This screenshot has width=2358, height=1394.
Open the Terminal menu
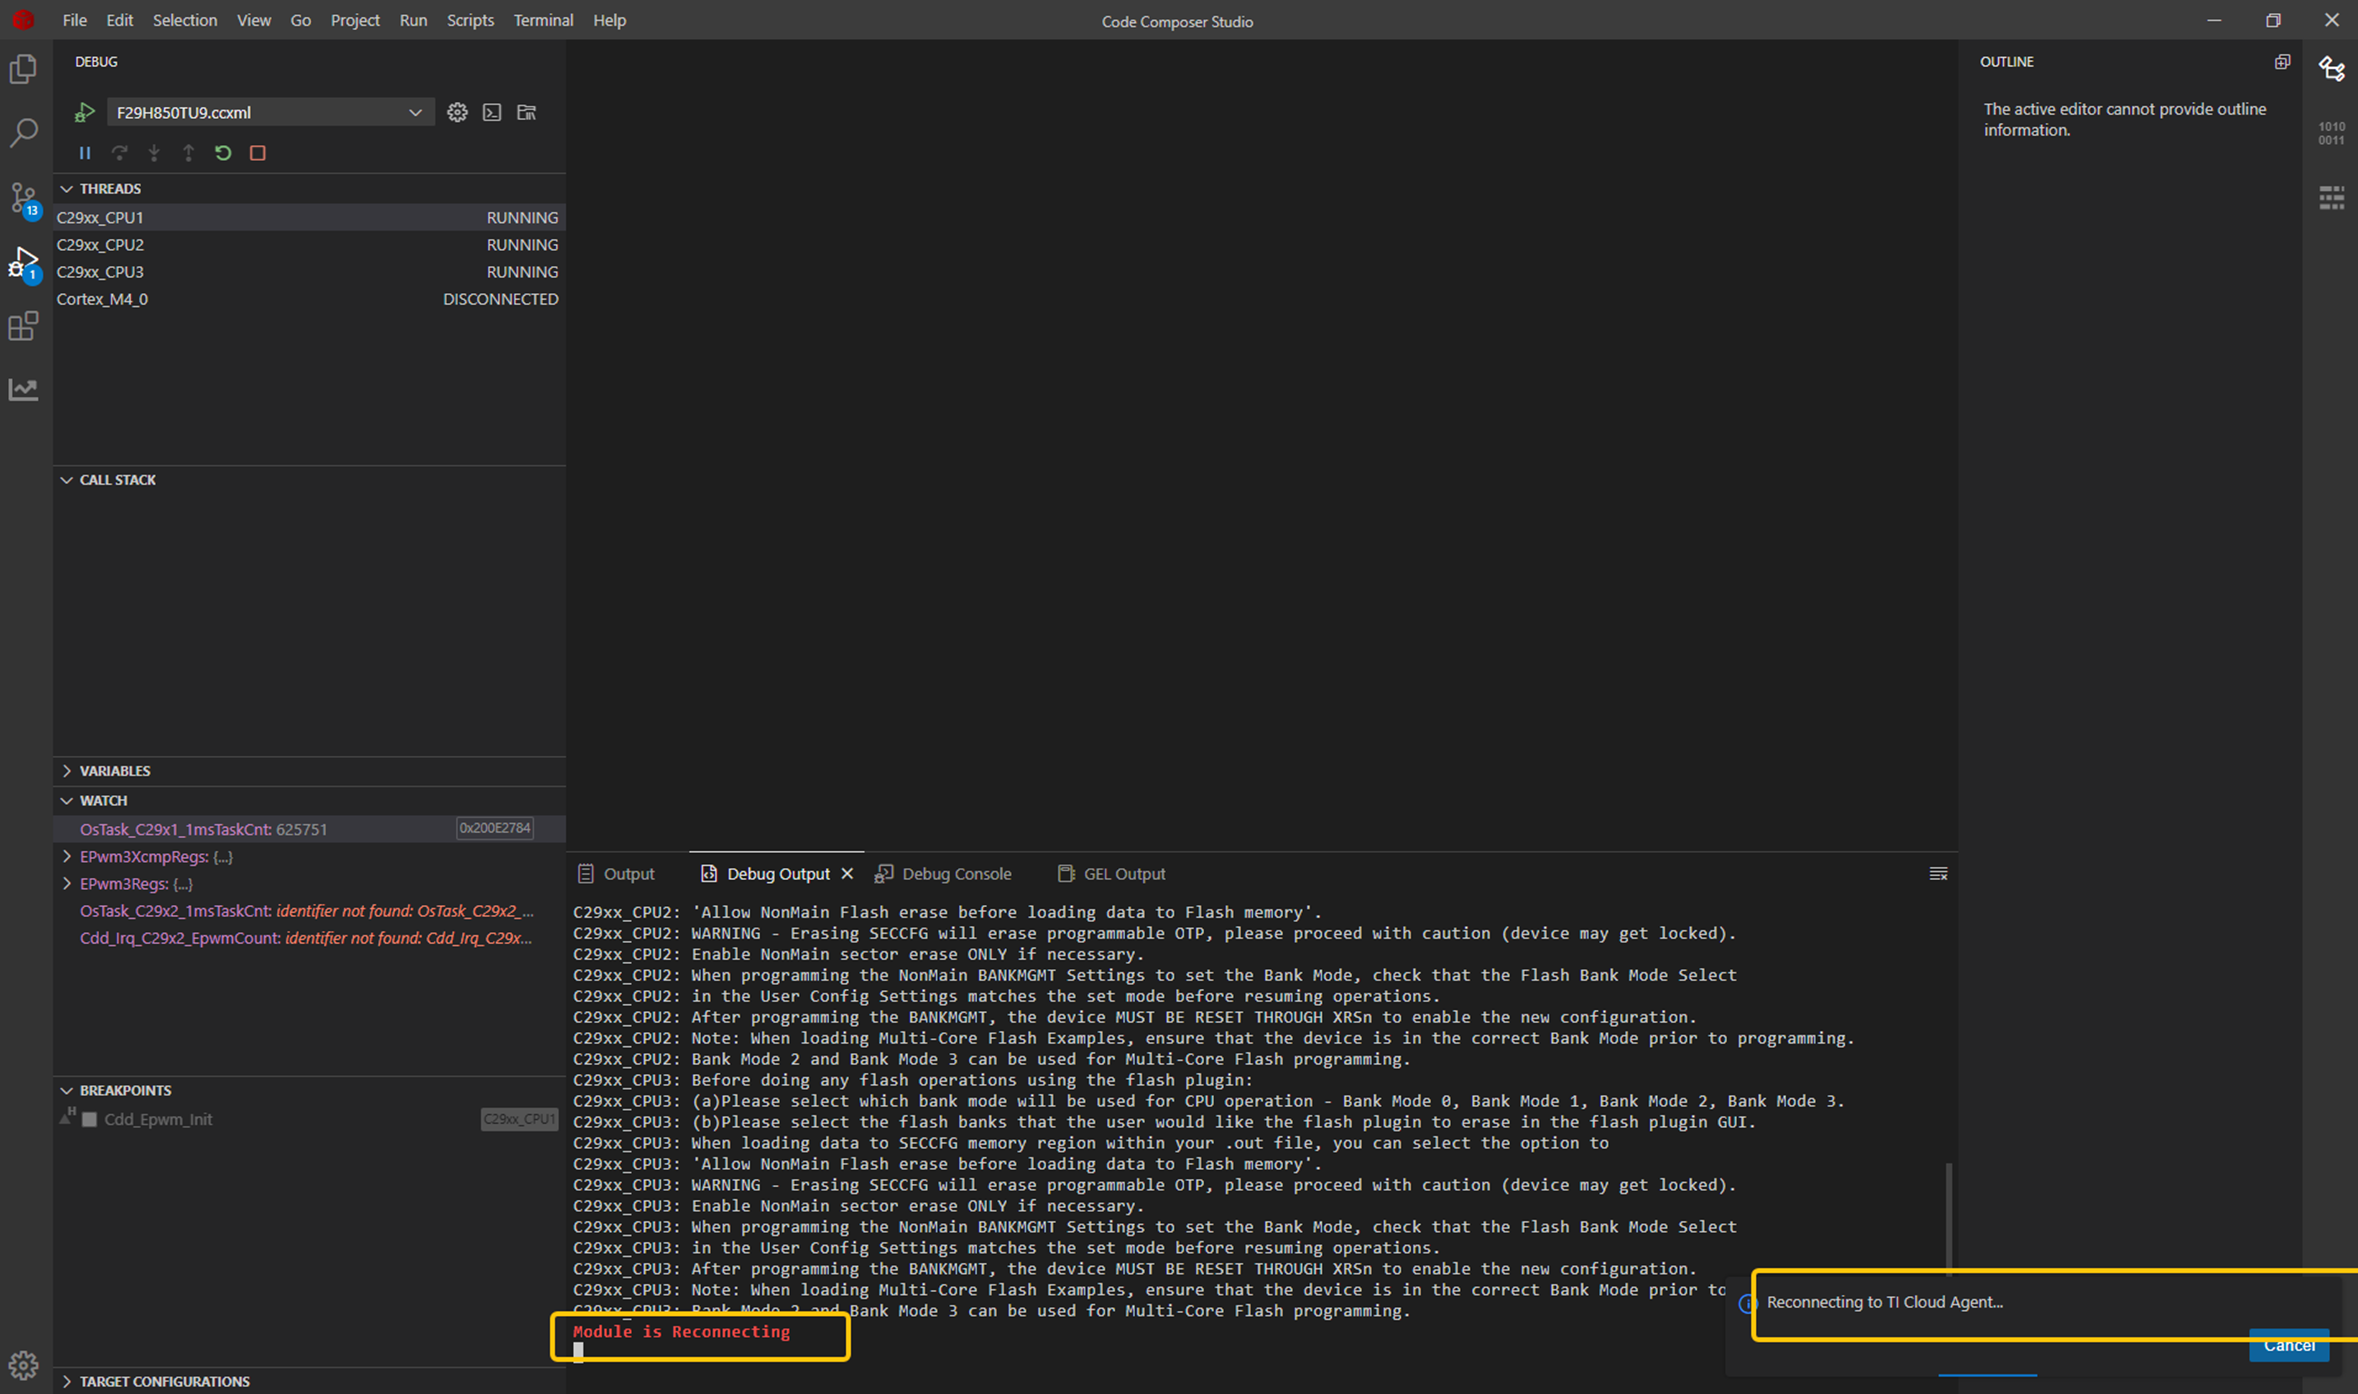[x=543, y=20]
